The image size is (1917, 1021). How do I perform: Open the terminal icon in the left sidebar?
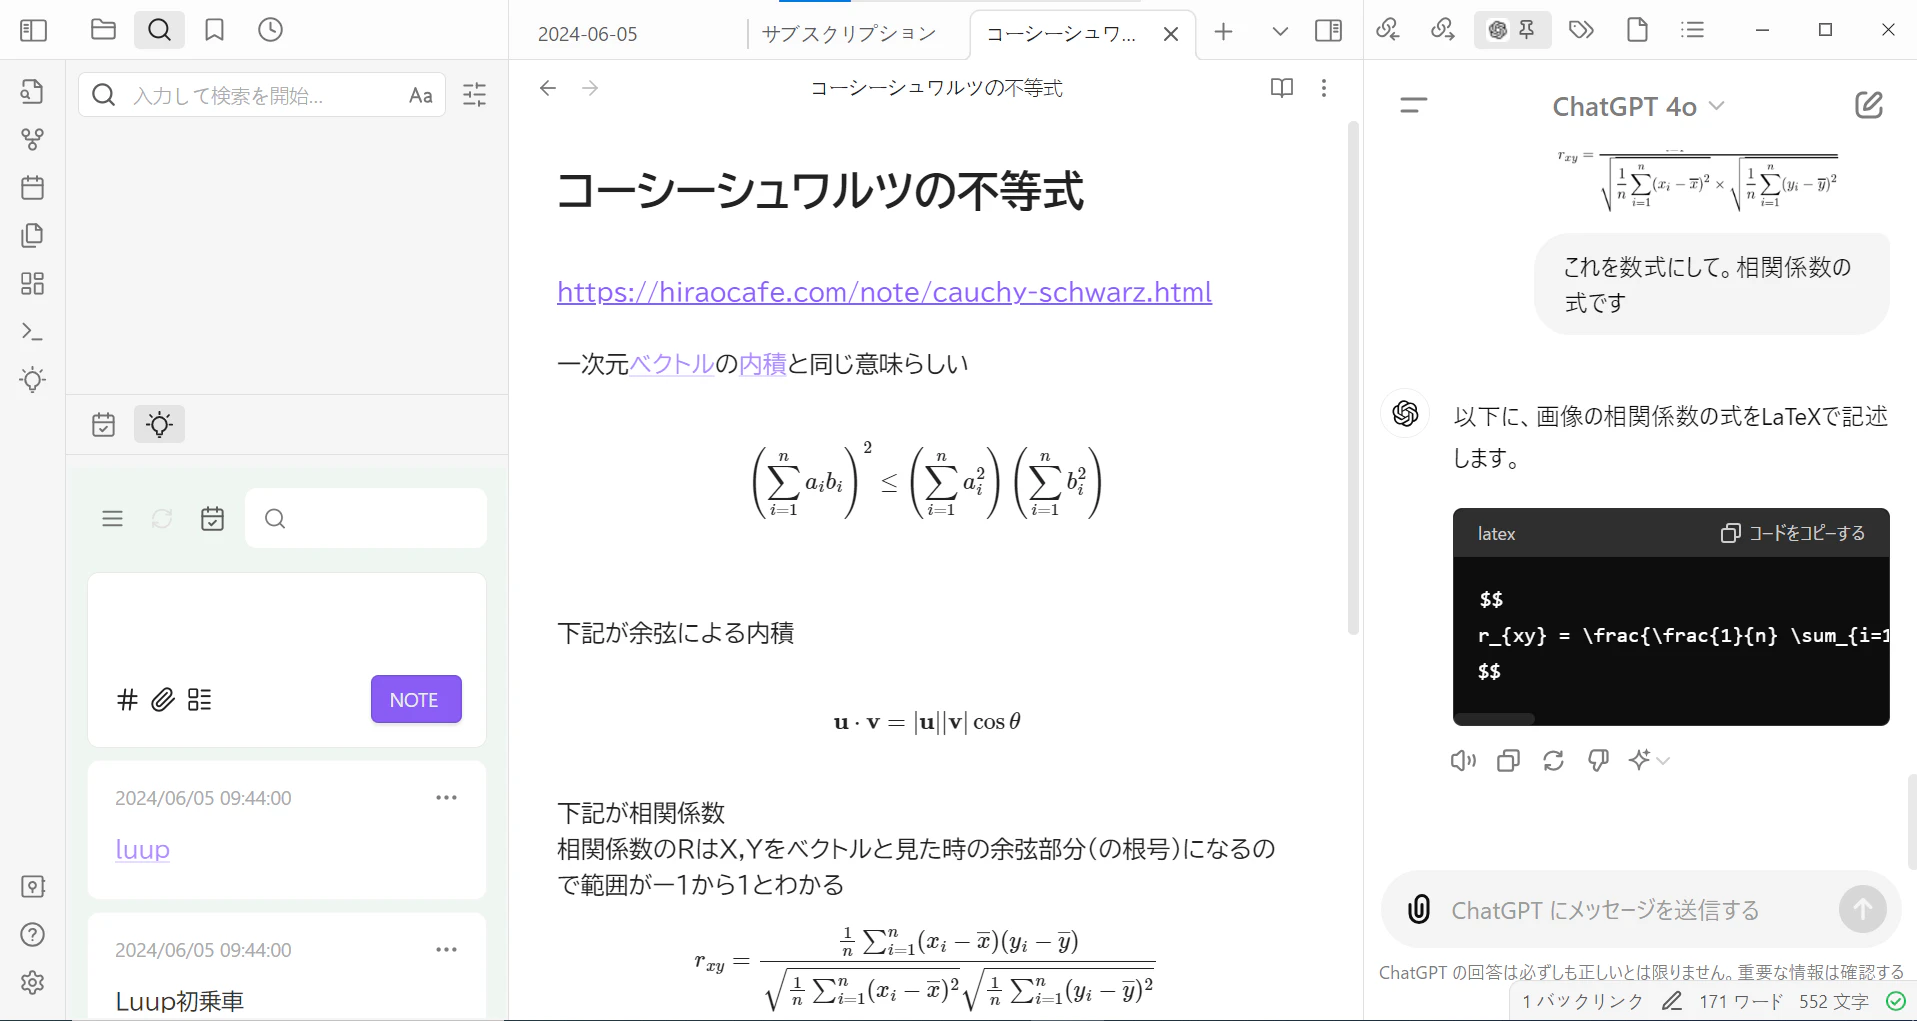33,331
